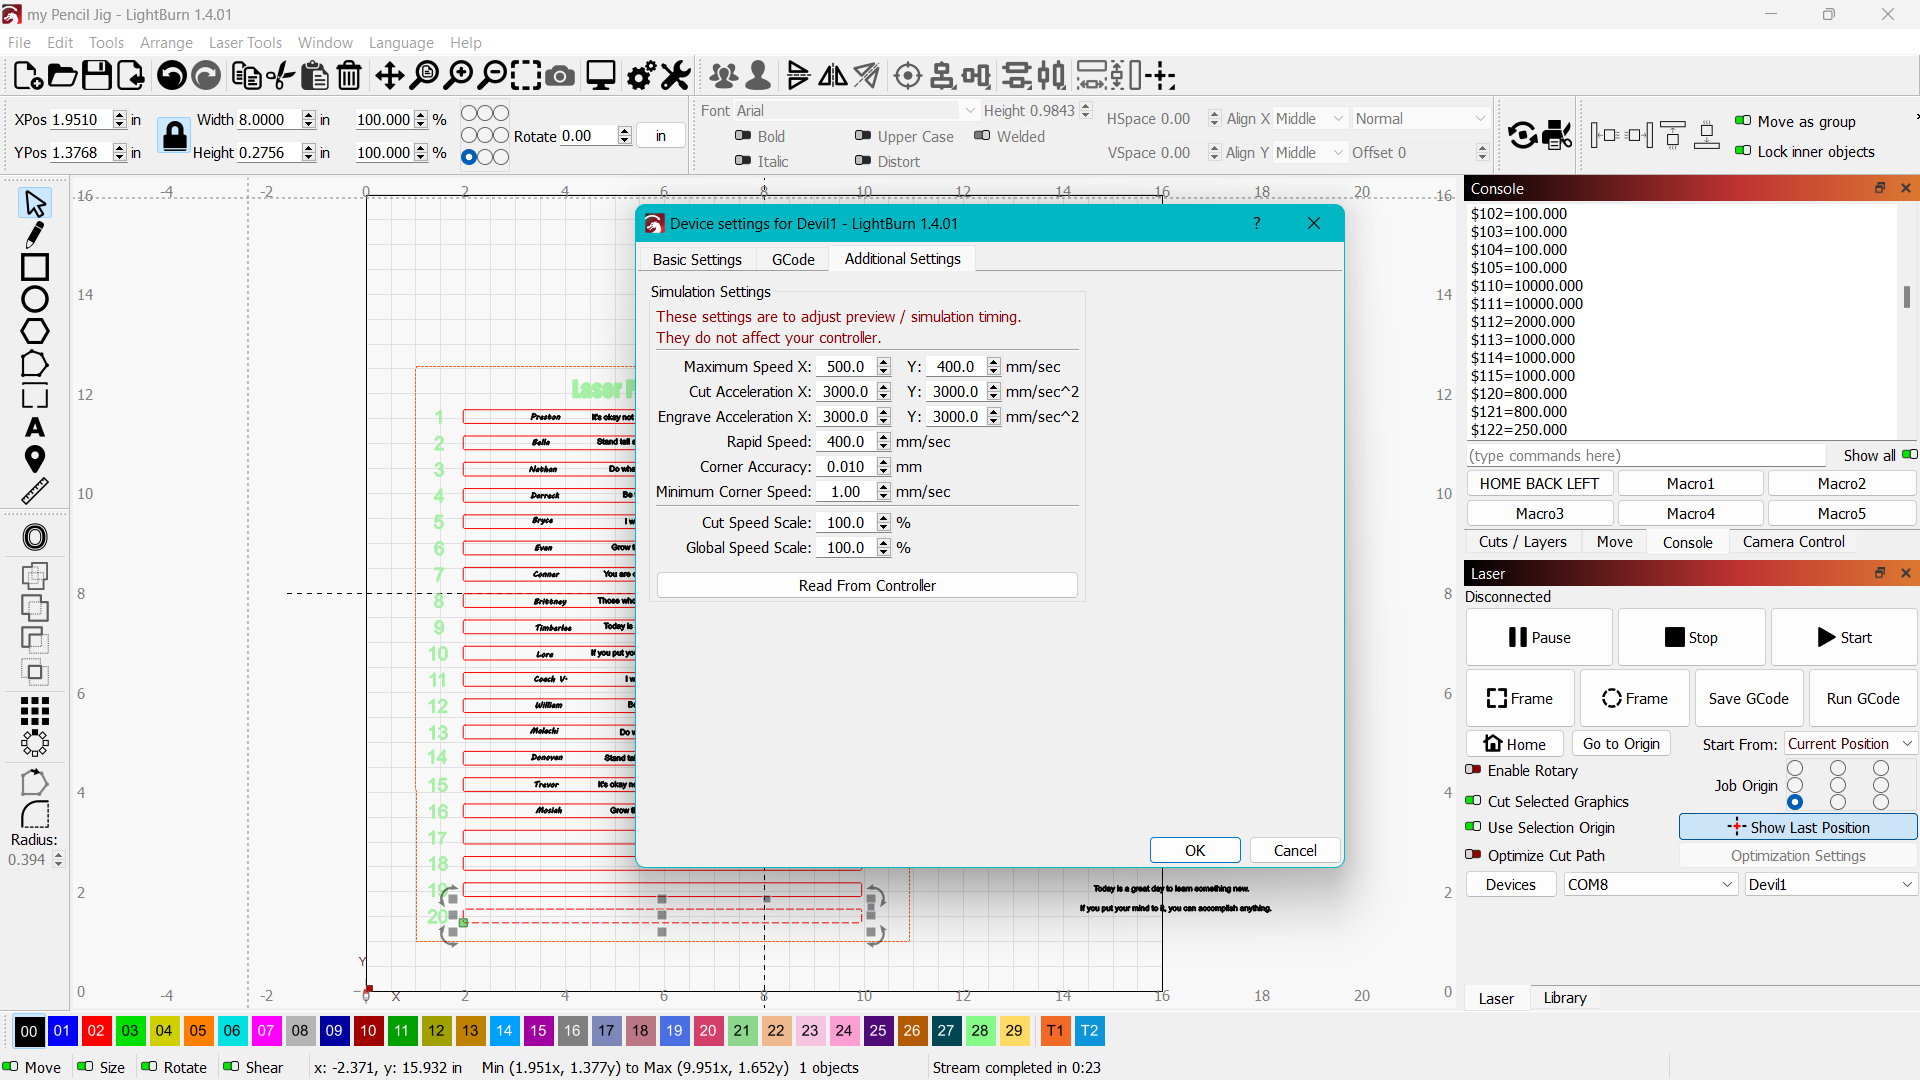The image size is (1920, 1080).
Task: Click the camera capture icon
Action: 560,75
